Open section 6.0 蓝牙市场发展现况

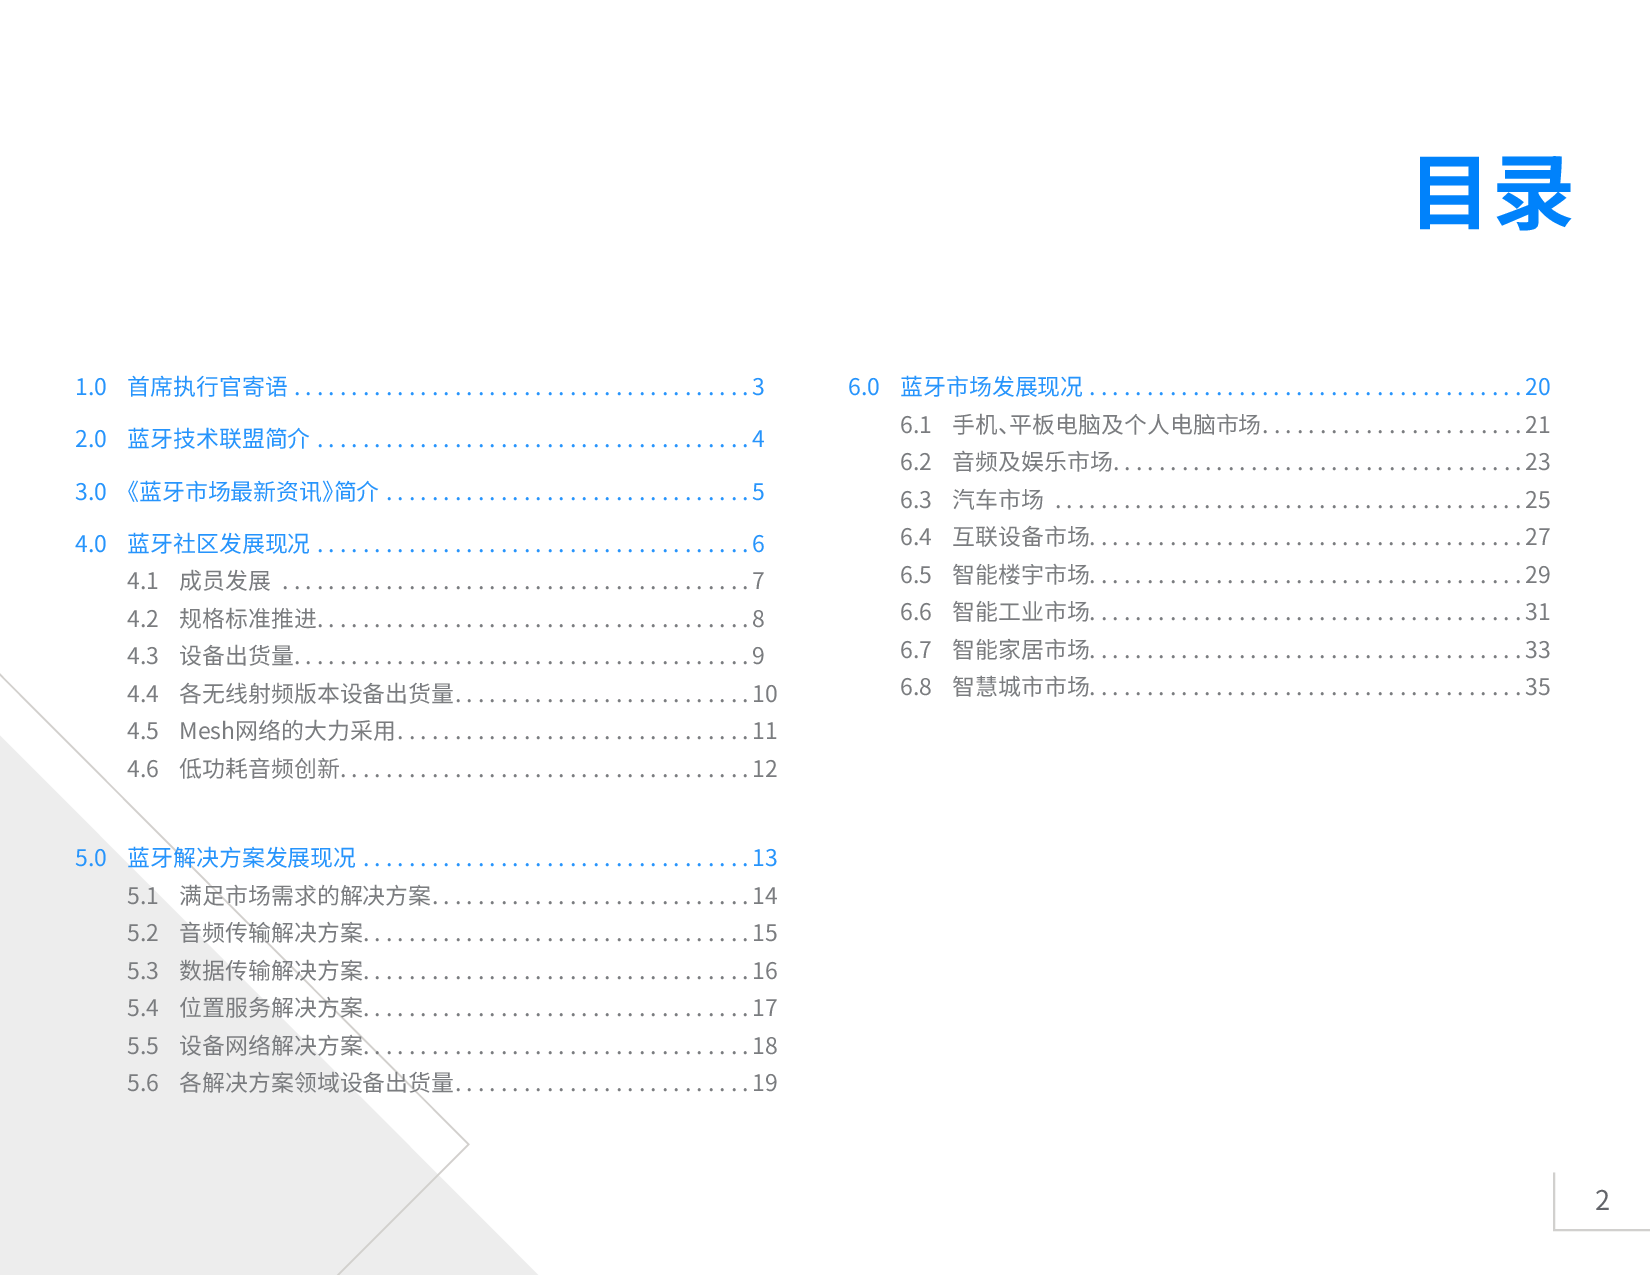click(1199, 387)
